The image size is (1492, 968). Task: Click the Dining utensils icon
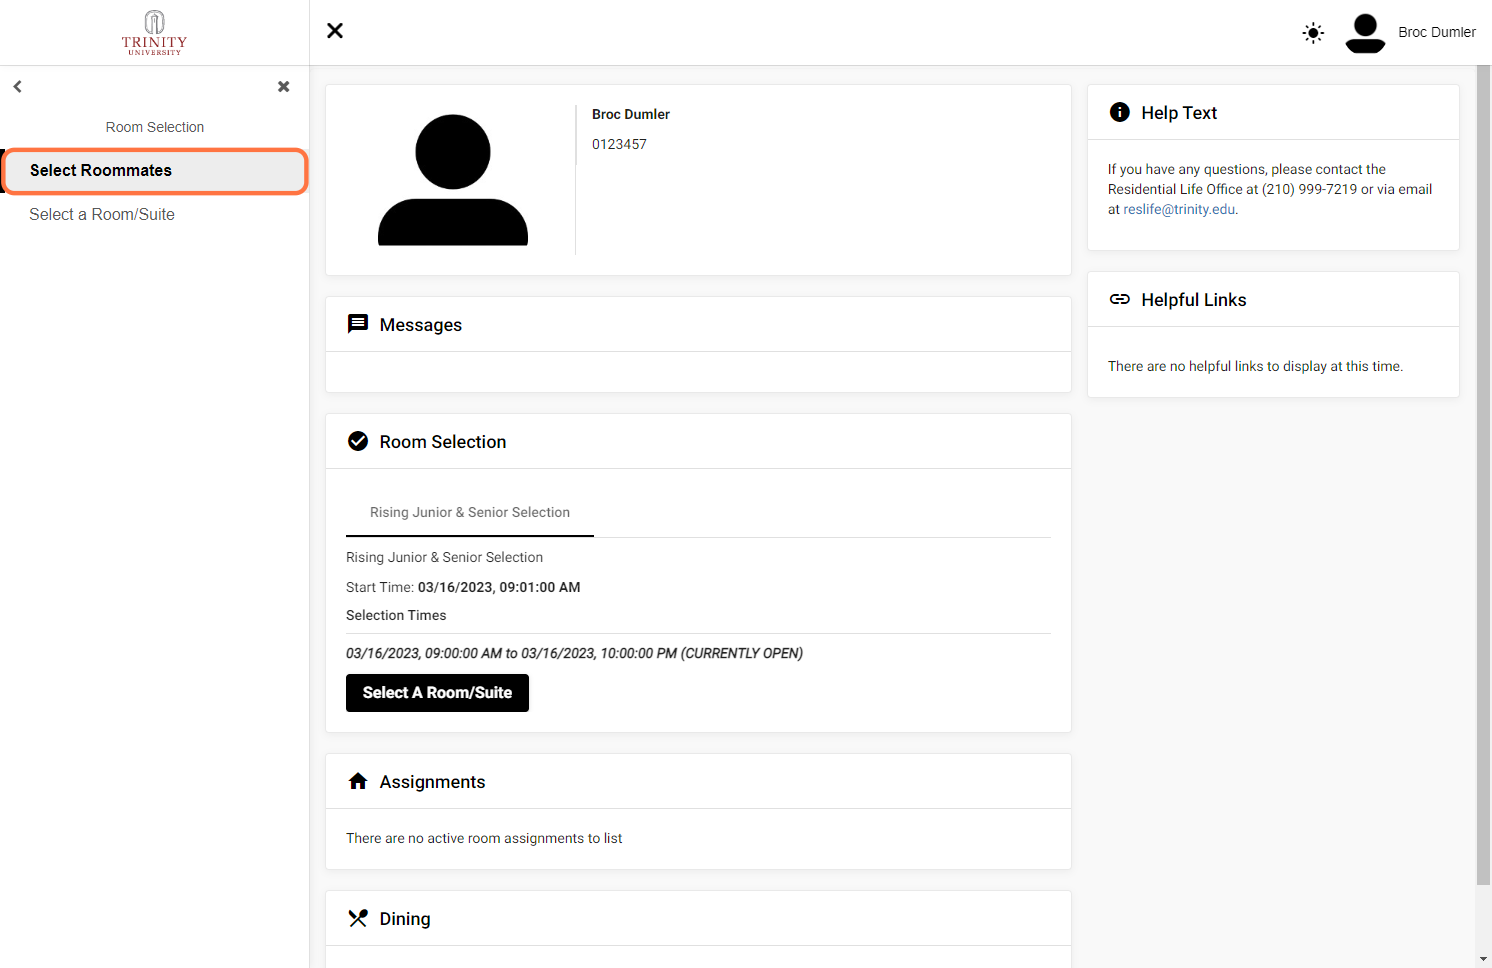tap(358, 918)
